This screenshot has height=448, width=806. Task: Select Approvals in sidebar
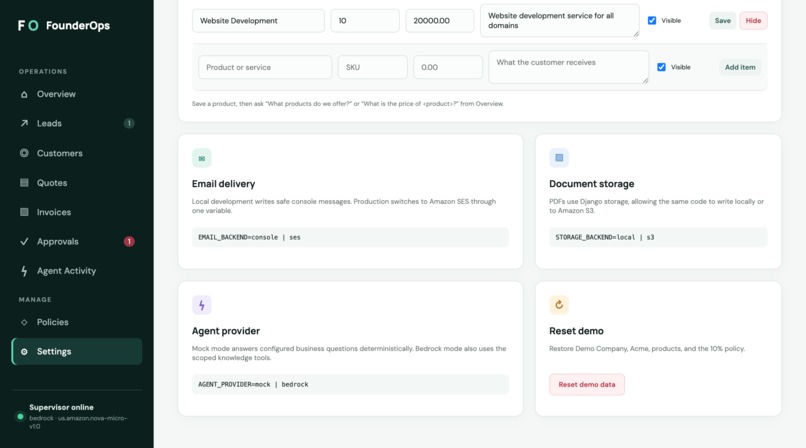coord(77,241)
